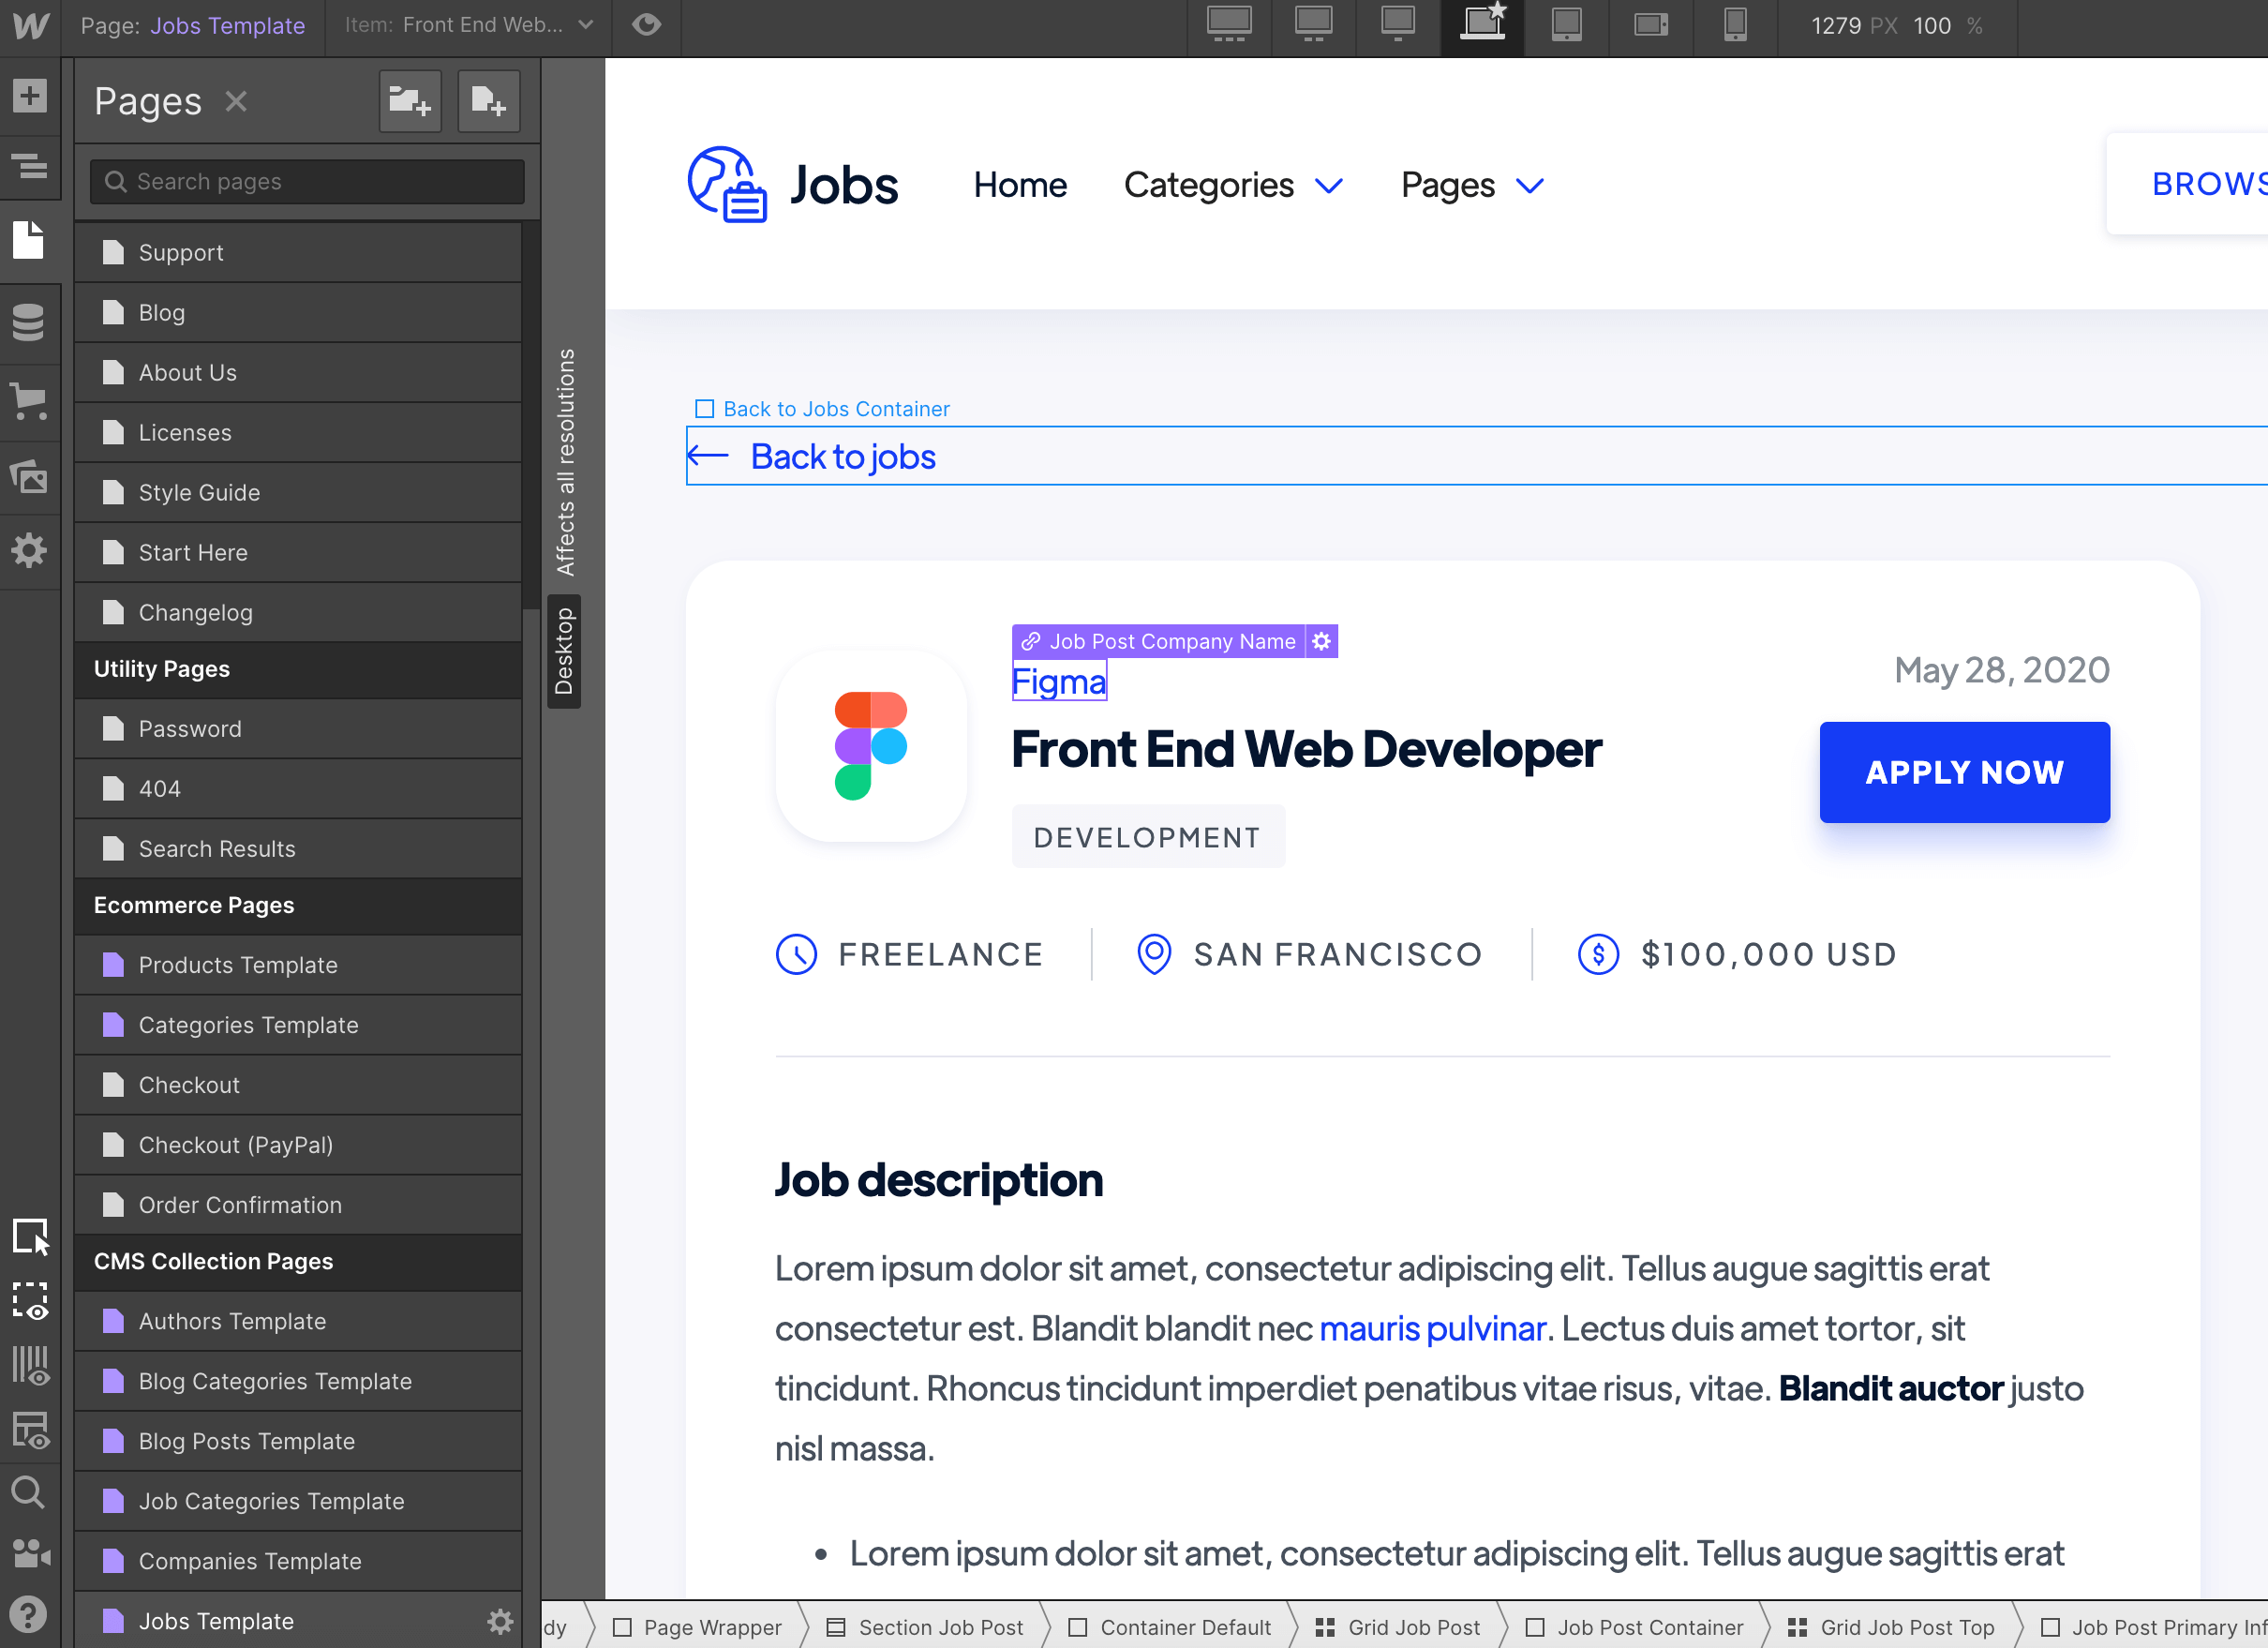Screen dimensions: 2268x1648
Task: Select the Tablet breakpoint view
Action: click(1566, 25)
